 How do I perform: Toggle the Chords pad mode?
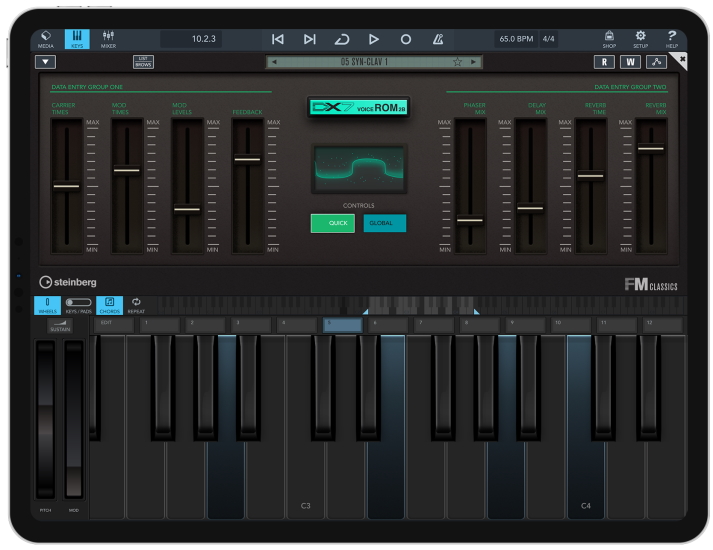[x=109, y=304]
